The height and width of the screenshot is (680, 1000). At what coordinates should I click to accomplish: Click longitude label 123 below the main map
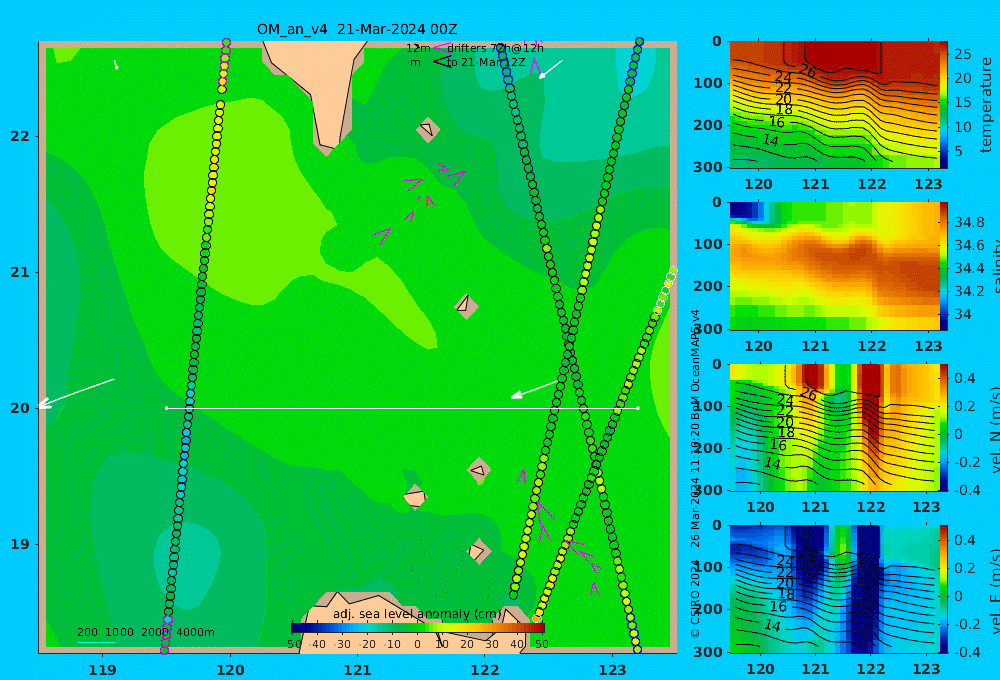(x=613, y=670)
